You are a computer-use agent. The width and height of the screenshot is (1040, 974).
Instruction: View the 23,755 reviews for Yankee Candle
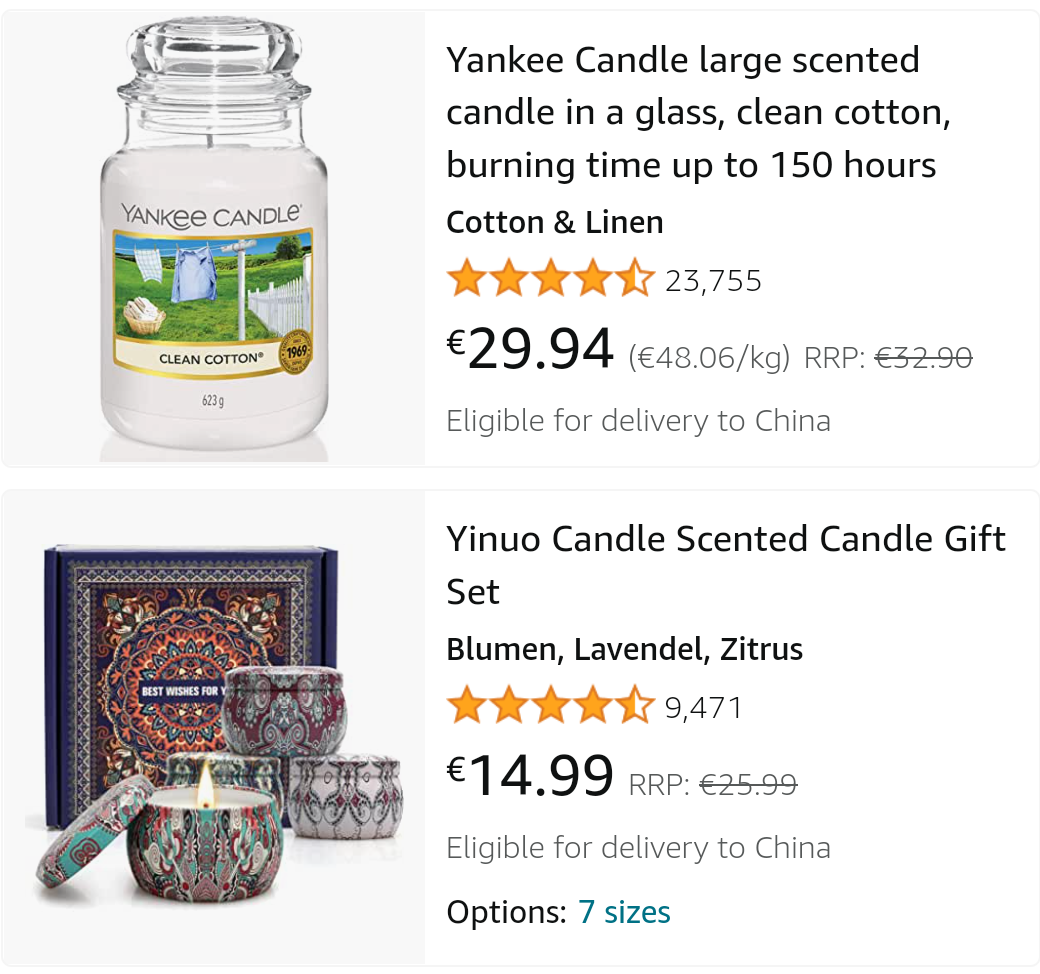(x=713, y=282)
